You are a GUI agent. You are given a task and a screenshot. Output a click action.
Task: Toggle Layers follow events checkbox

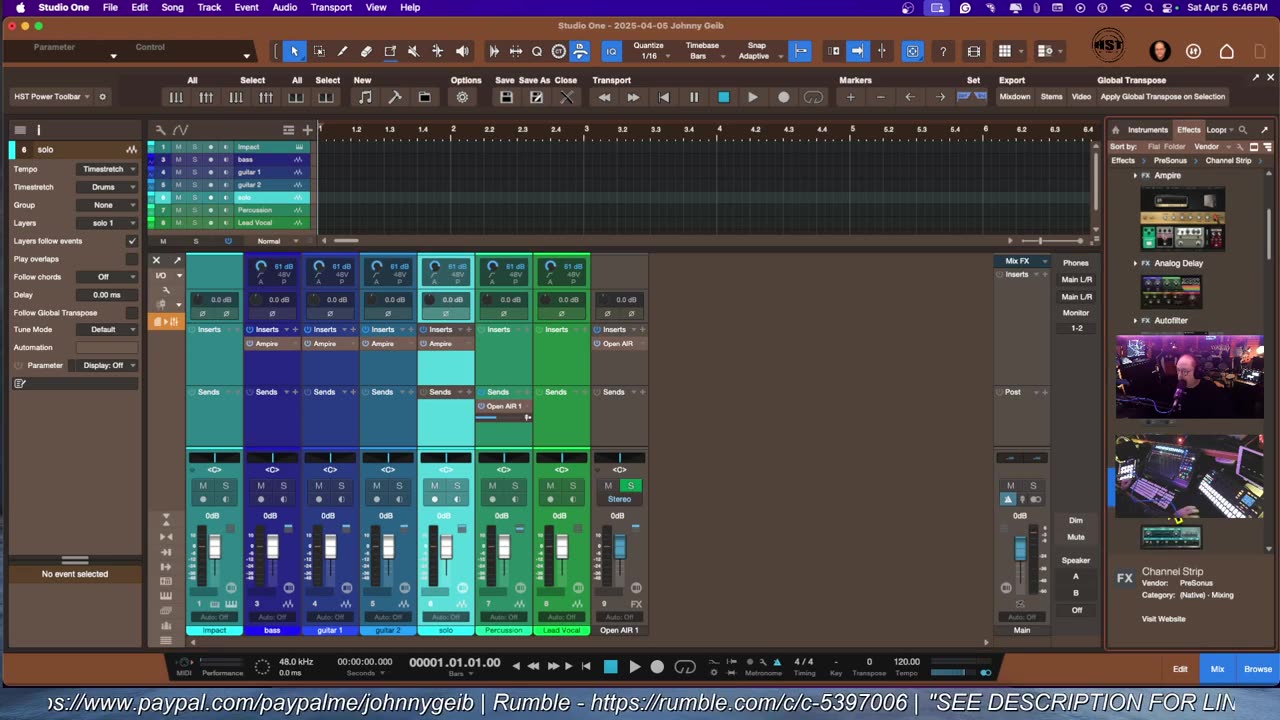pos(132,241)
